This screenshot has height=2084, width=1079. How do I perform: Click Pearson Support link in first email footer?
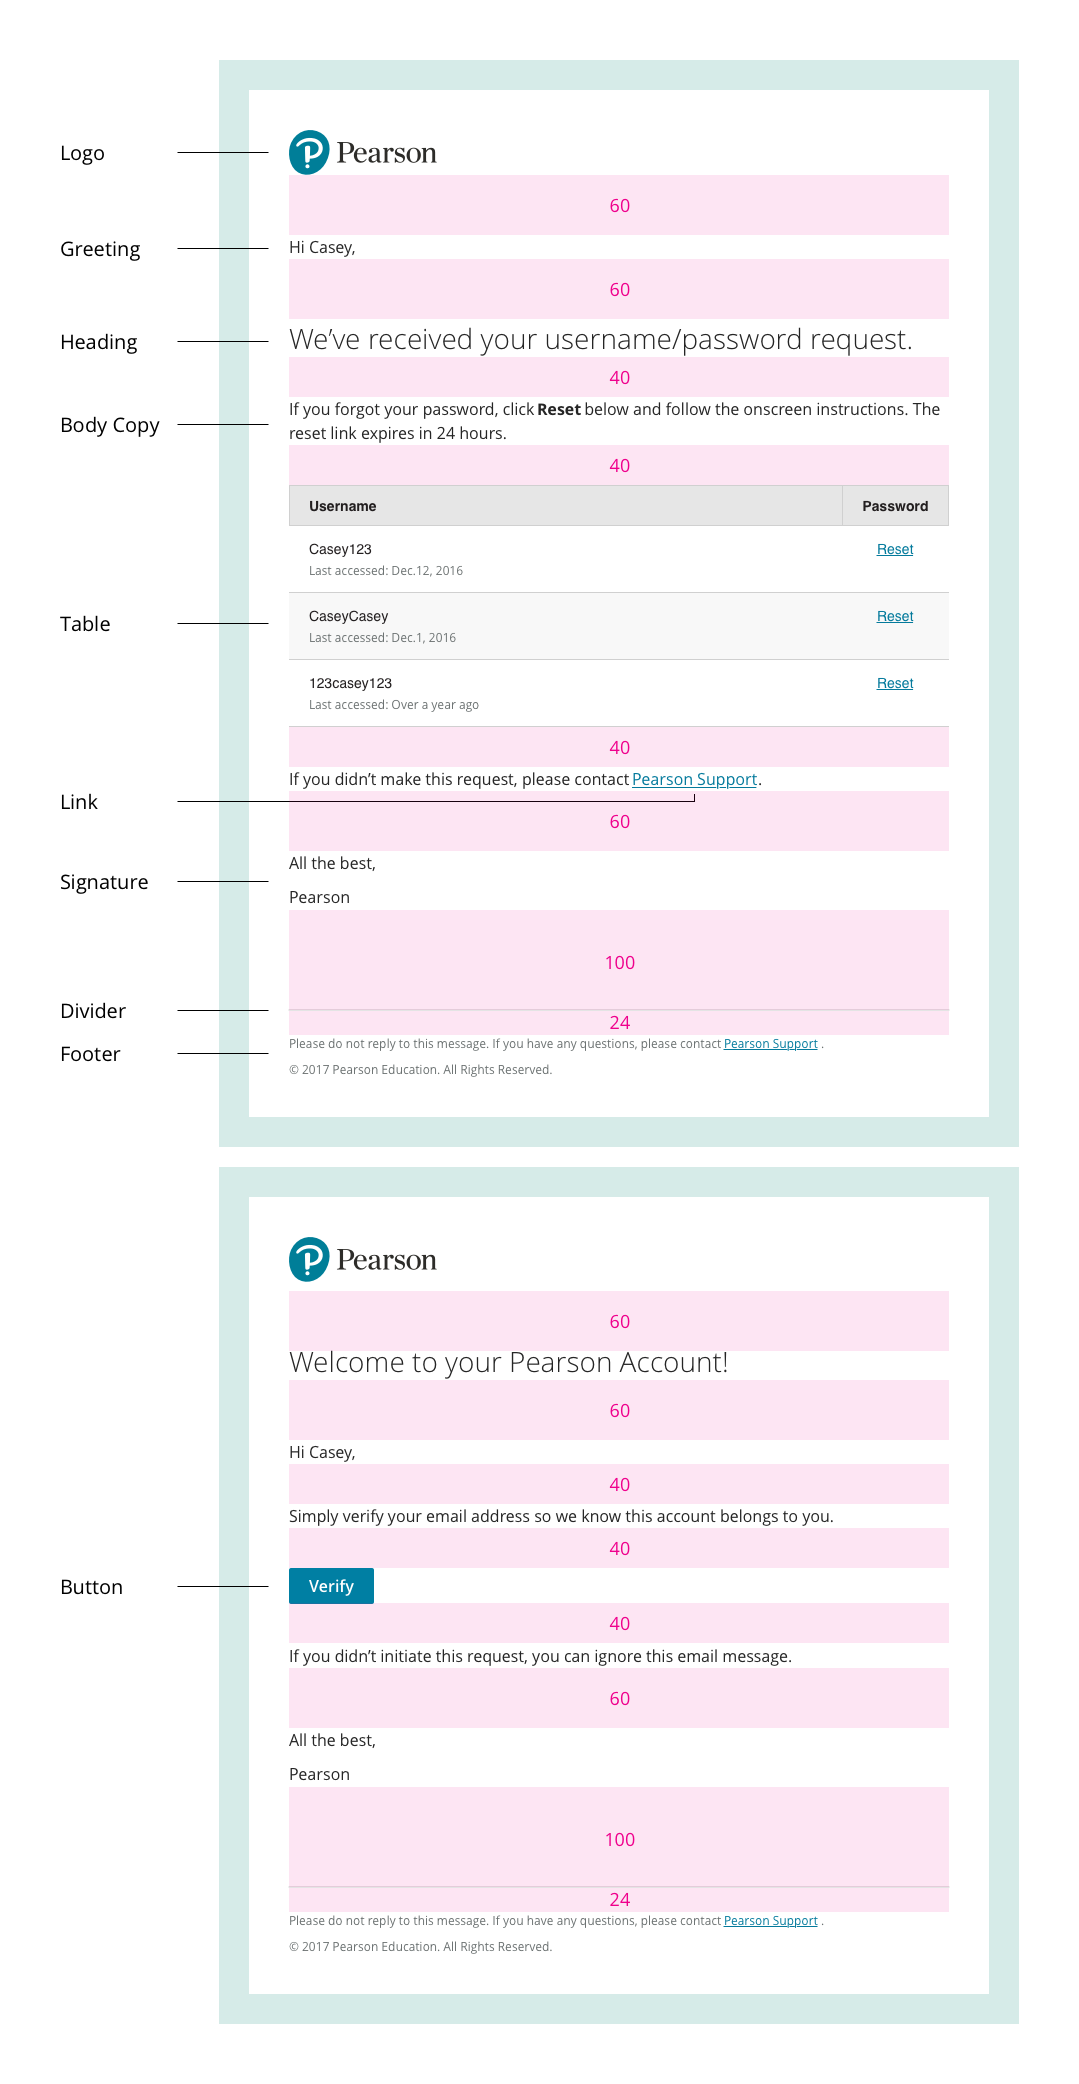coord(770,1044)
